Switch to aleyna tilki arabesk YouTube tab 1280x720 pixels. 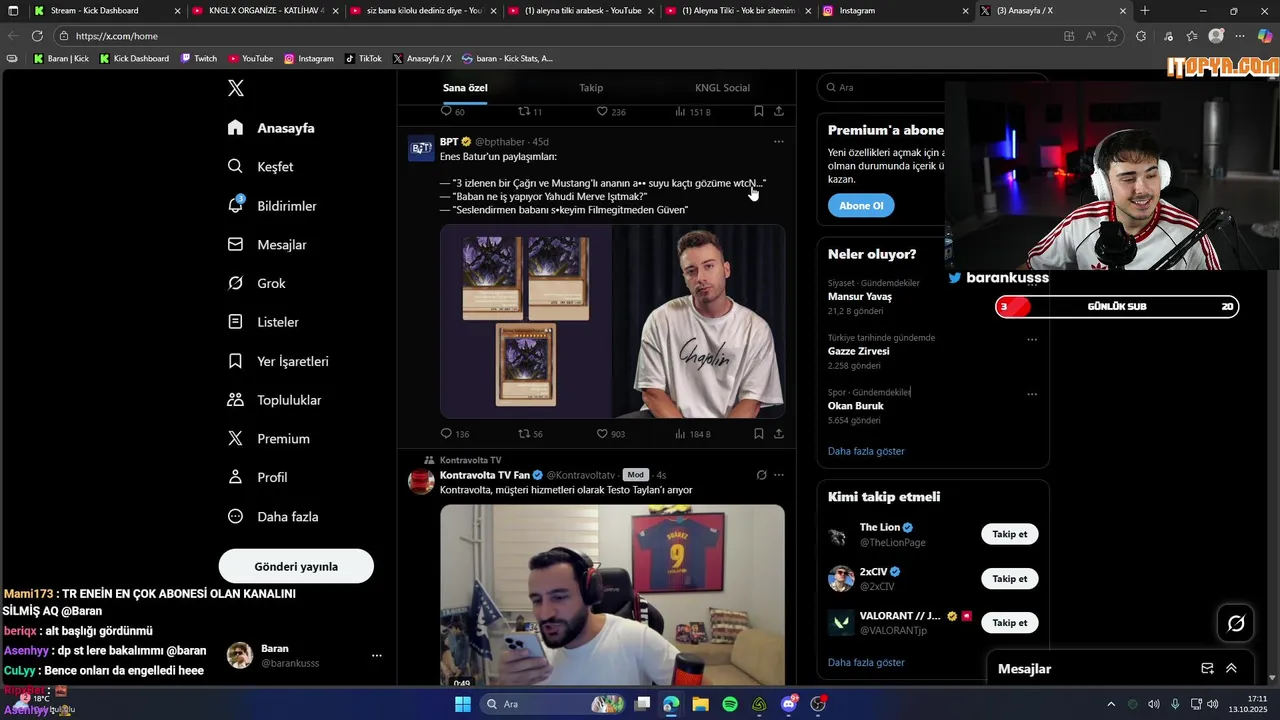point(580,11)
